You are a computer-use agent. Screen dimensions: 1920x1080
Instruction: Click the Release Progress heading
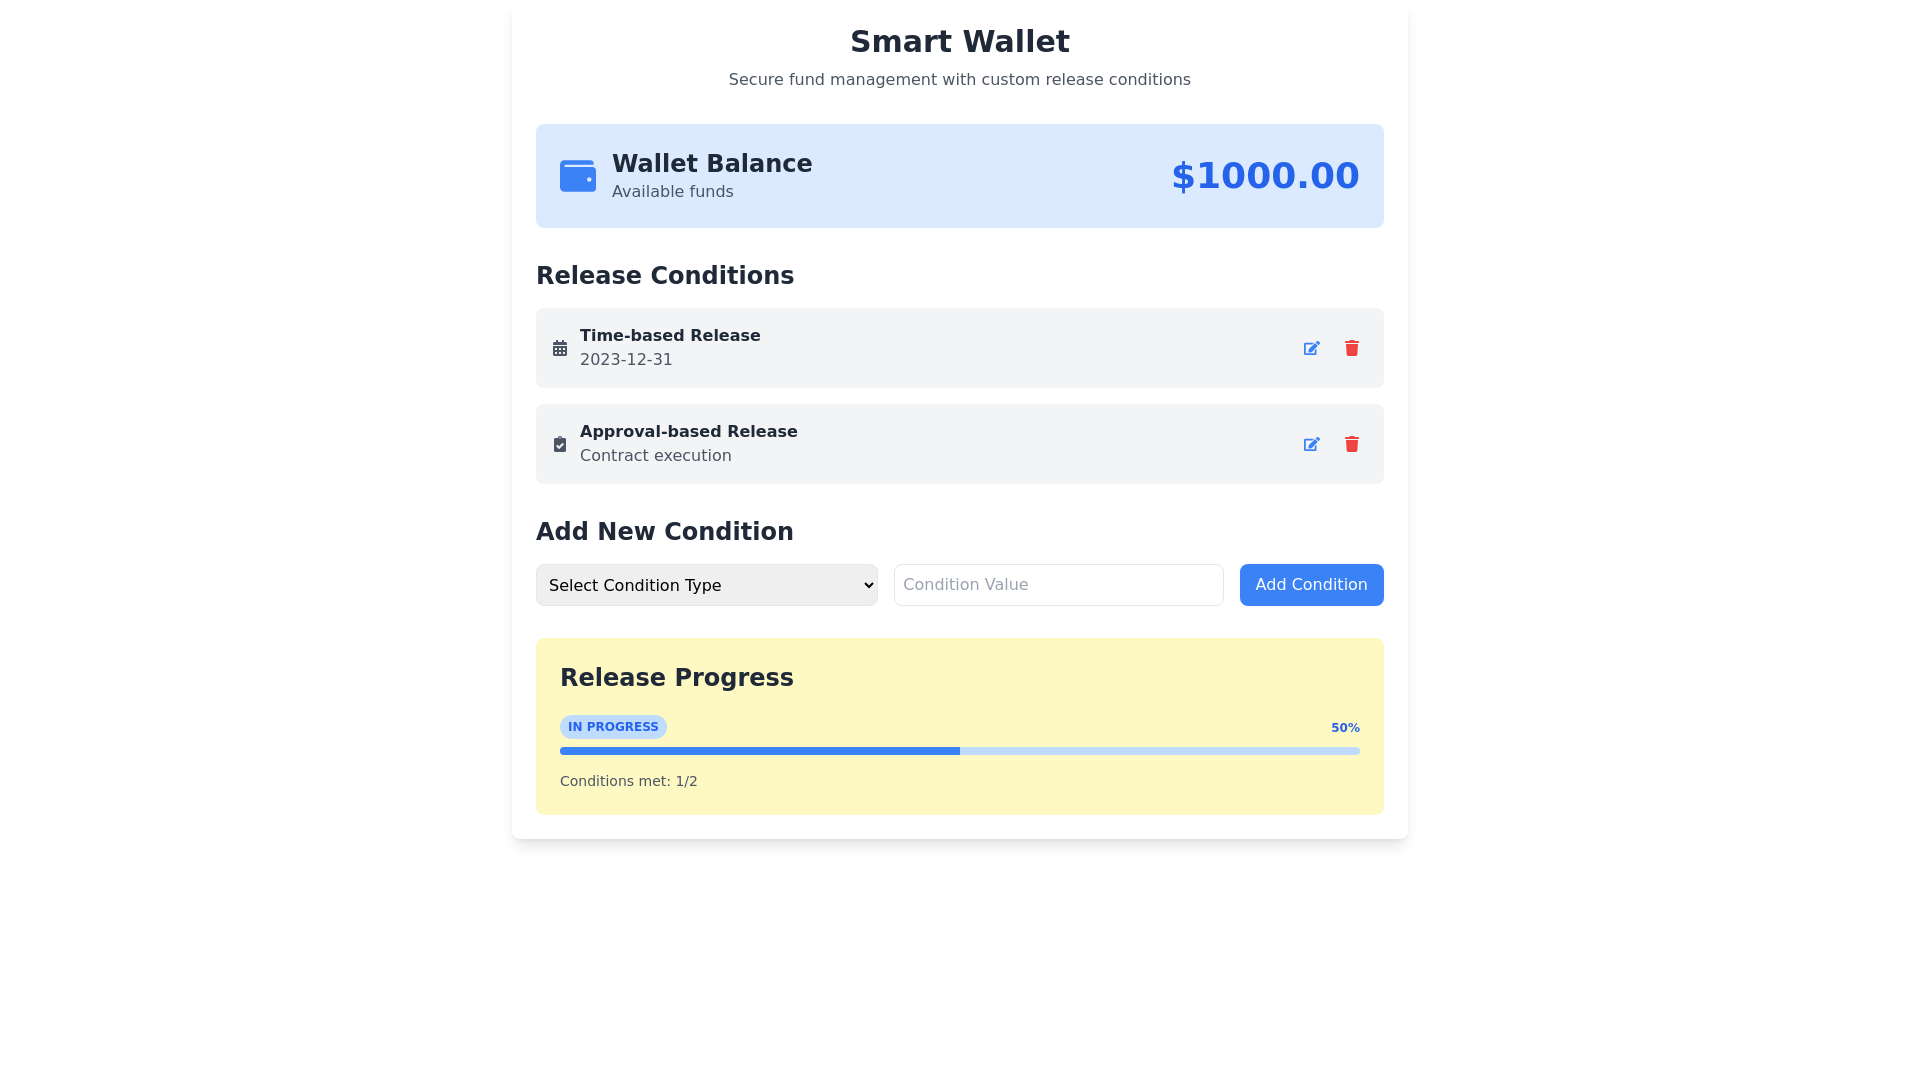676,678
